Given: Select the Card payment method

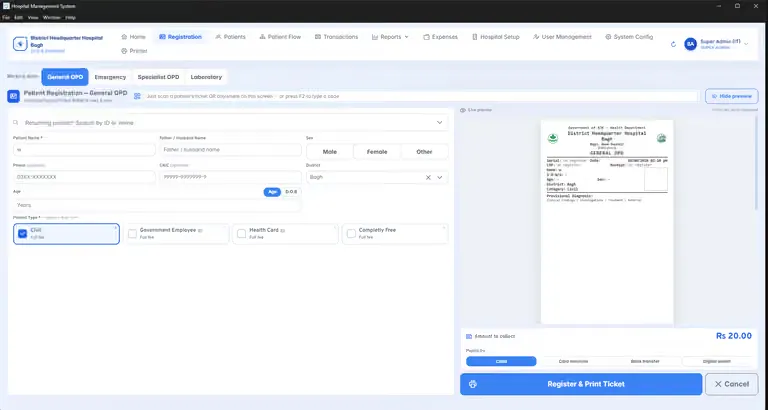Looking at the screenshot, I should click(x=573, y=362).
